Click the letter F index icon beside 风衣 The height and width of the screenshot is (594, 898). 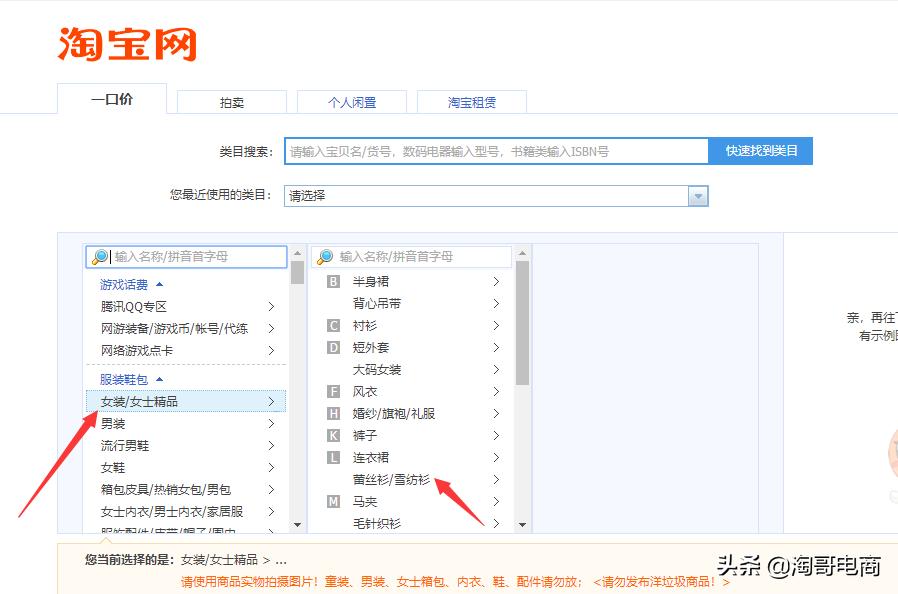click(x=334, y=391)
